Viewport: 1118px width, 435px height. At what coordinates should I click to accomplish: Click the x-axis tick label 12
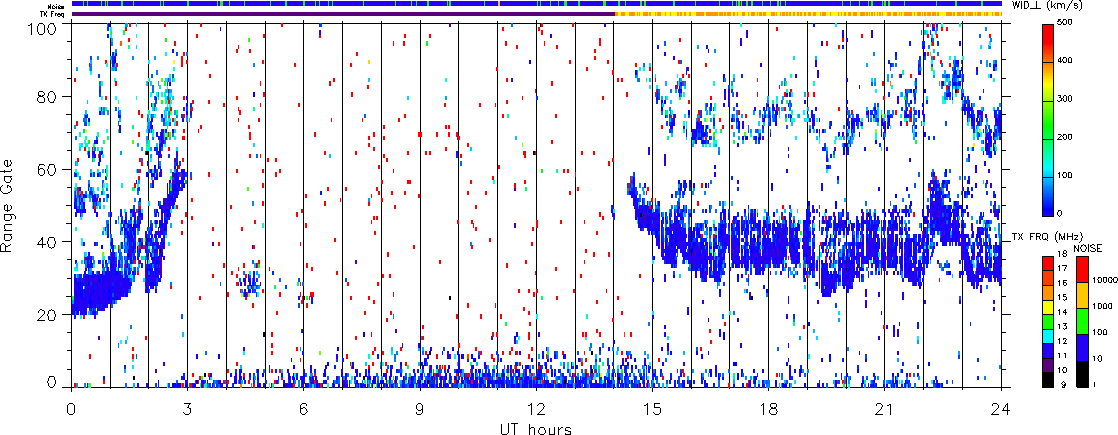coord(536,409)
